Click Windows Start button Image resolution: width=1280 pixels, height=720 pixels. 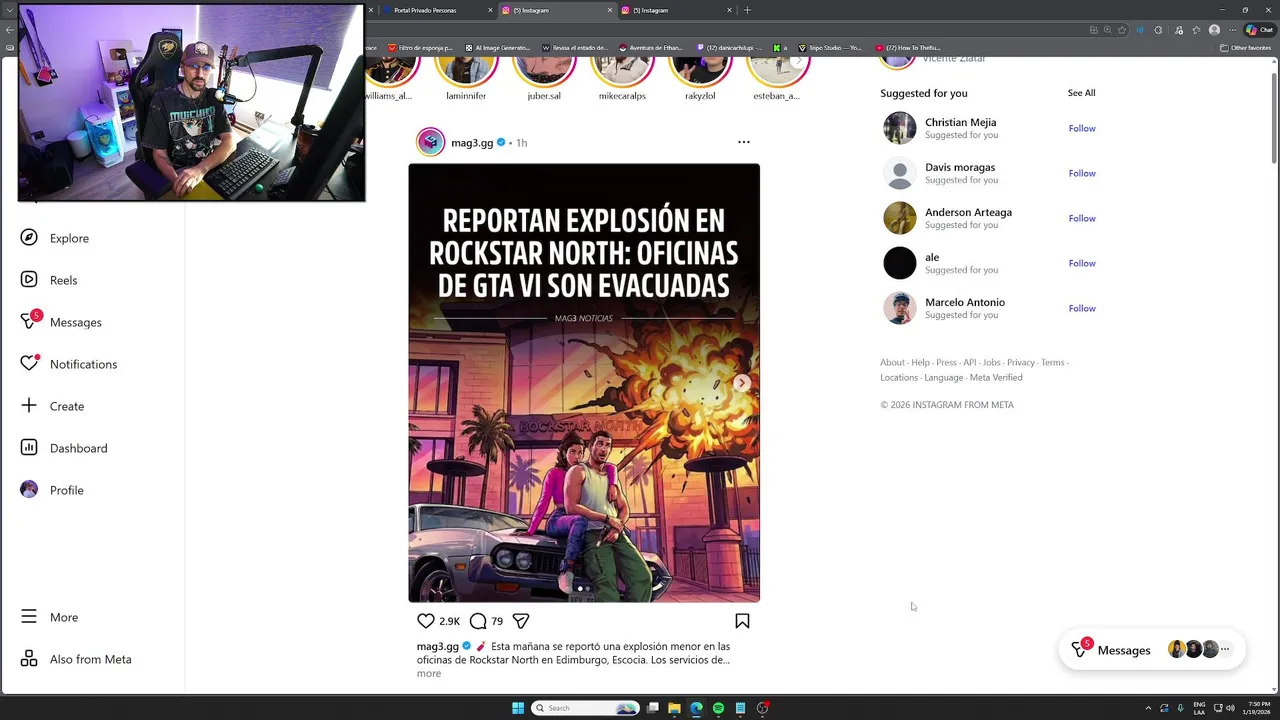518,708
